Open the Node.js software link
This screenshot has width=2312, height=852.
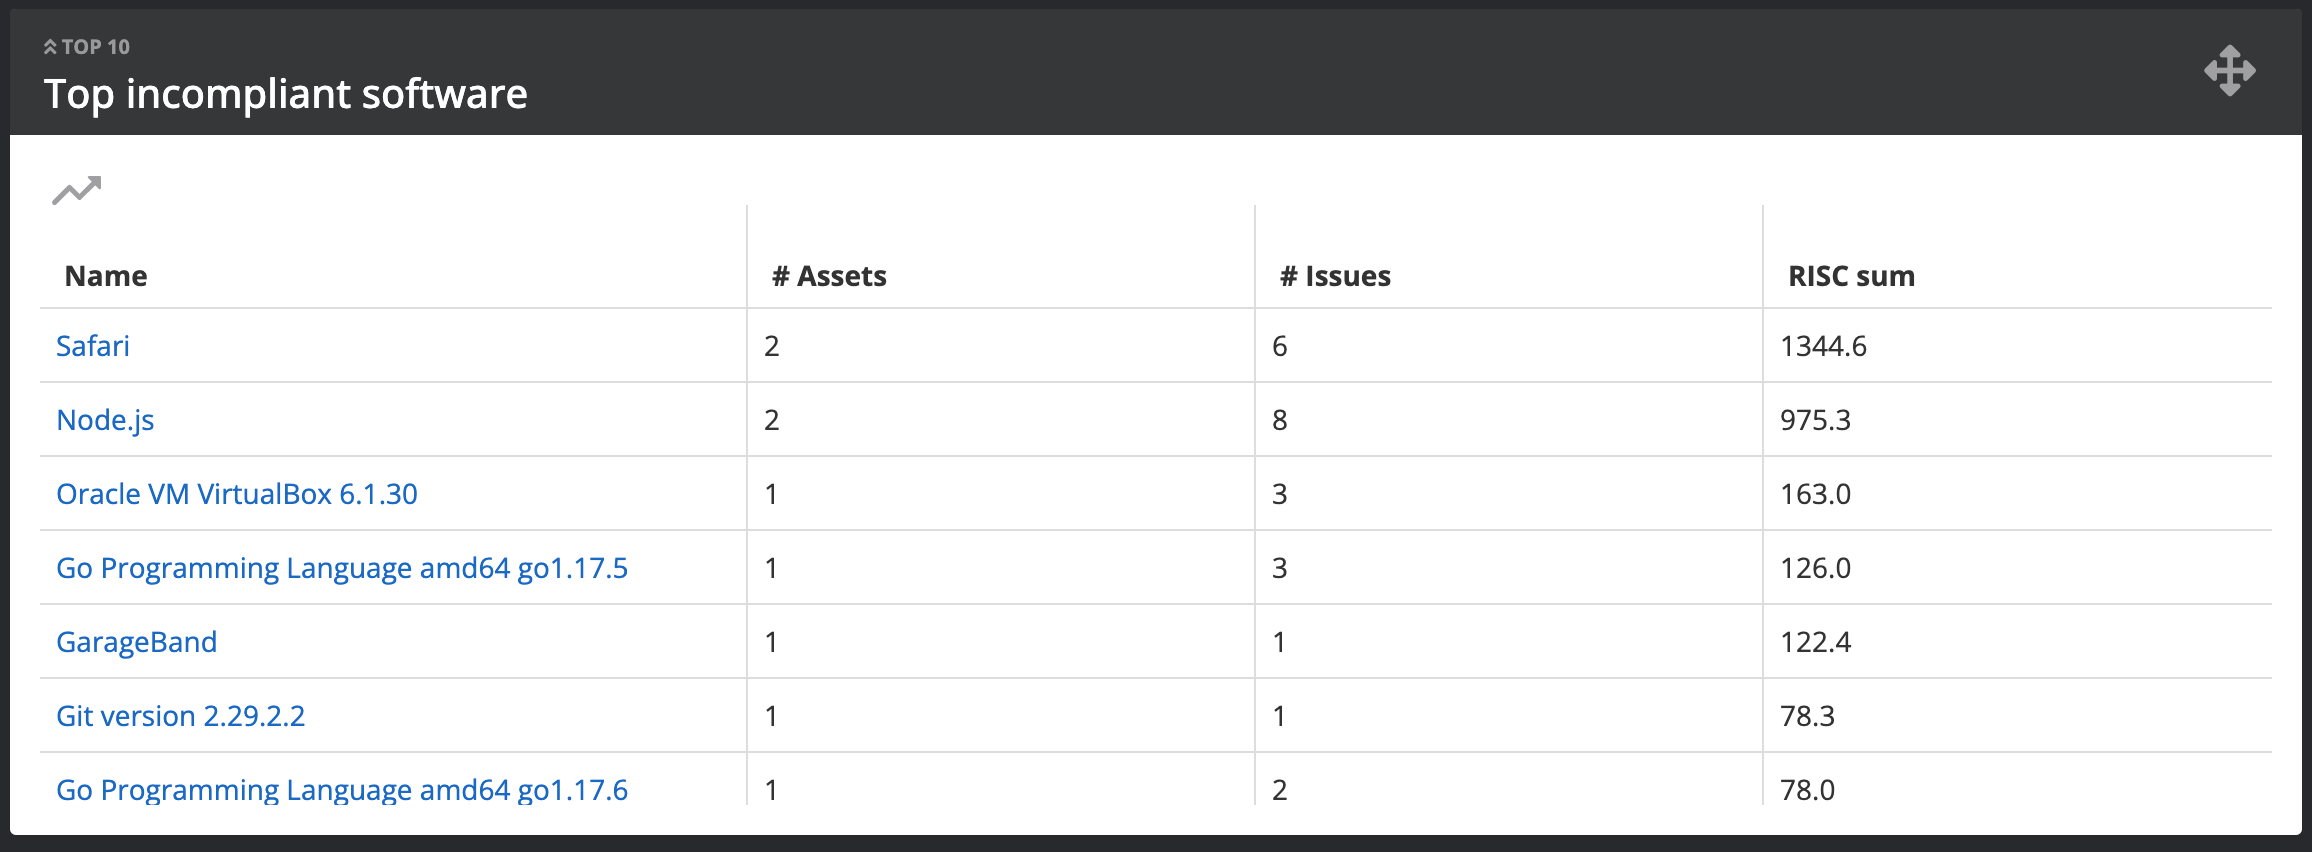click(x=105, y=420)
